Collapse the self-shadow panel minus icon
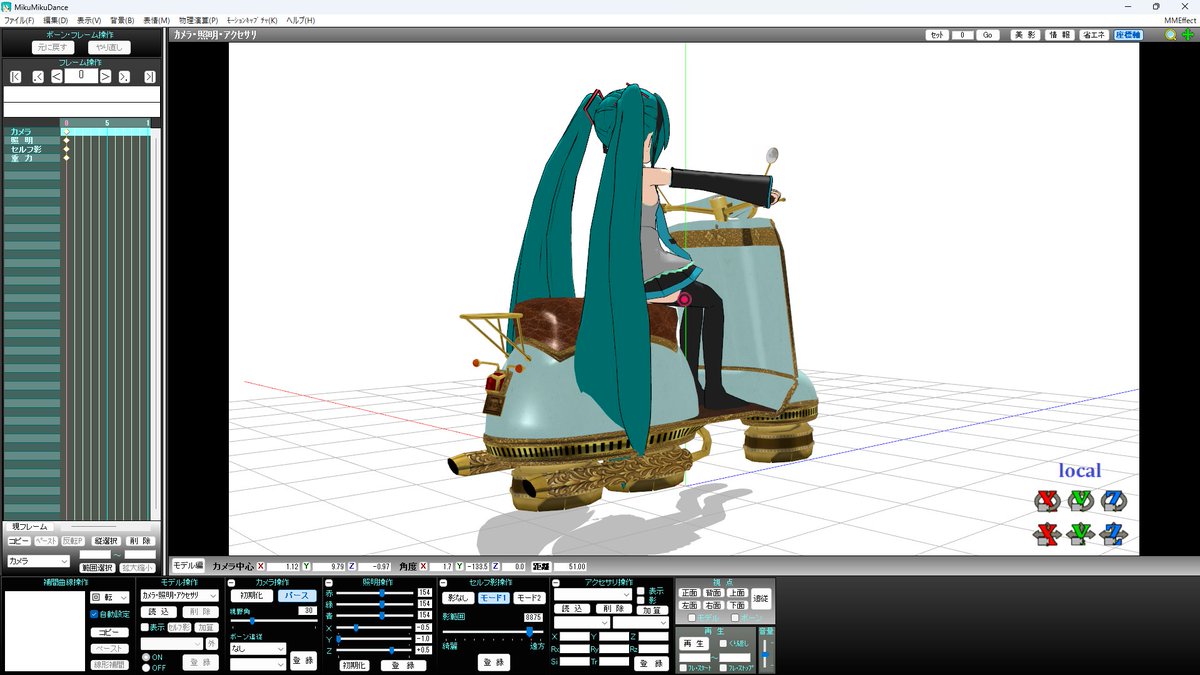1200x675 pixels. (x=443, y=583)
